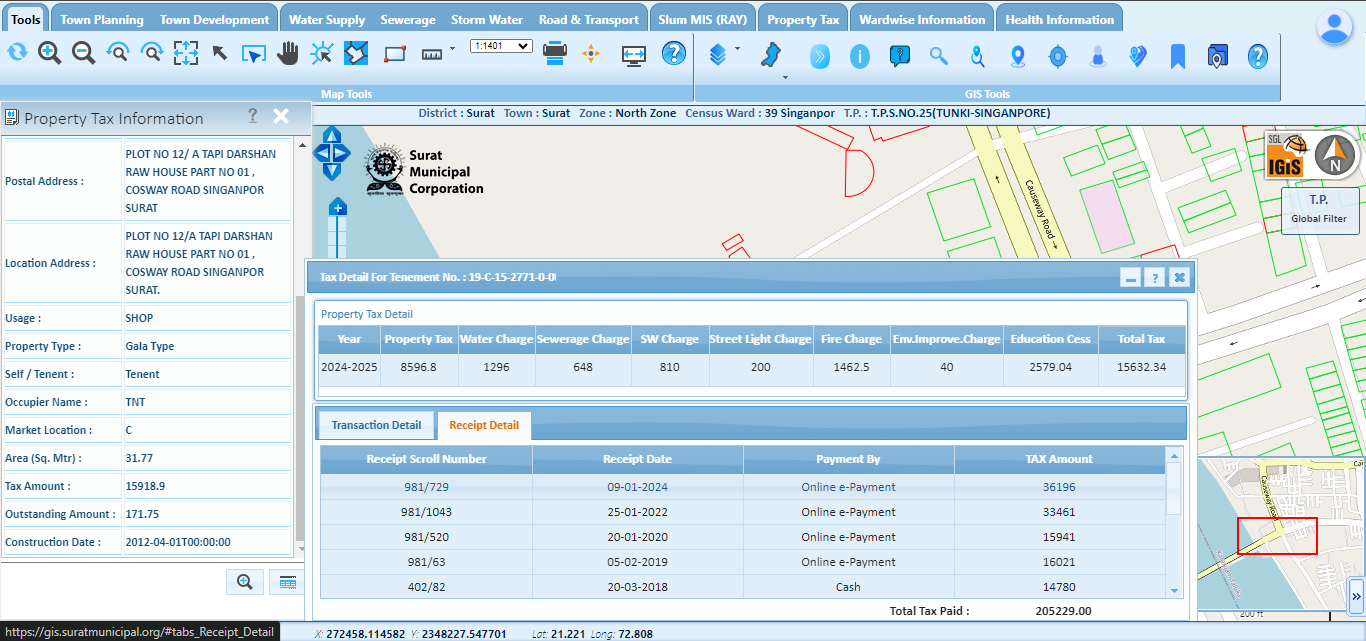This screenshot has width=1366, height=641.
Task: Expand the measure tool dropdown arrow
Action: coord(453,48)
